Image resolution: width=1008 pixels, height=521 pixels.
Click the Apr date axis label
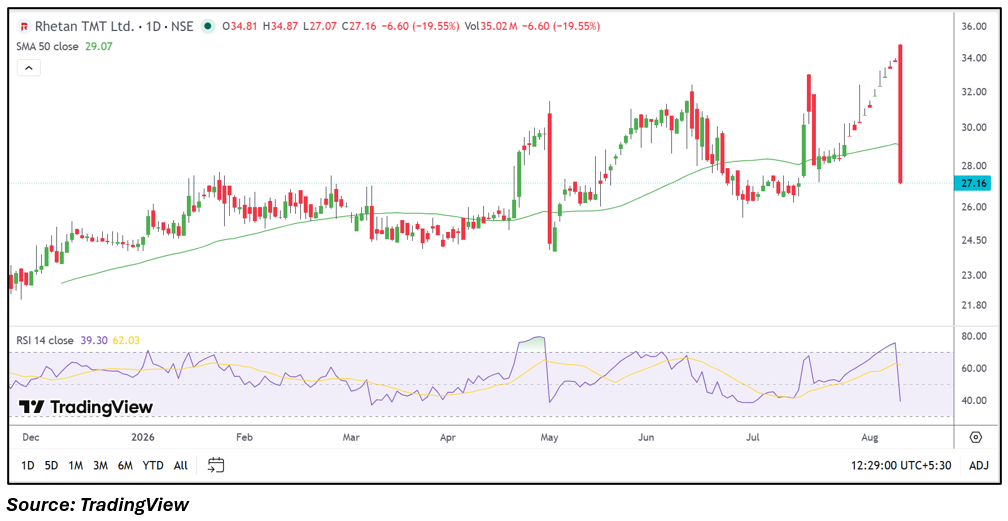[x=448, y=437]
